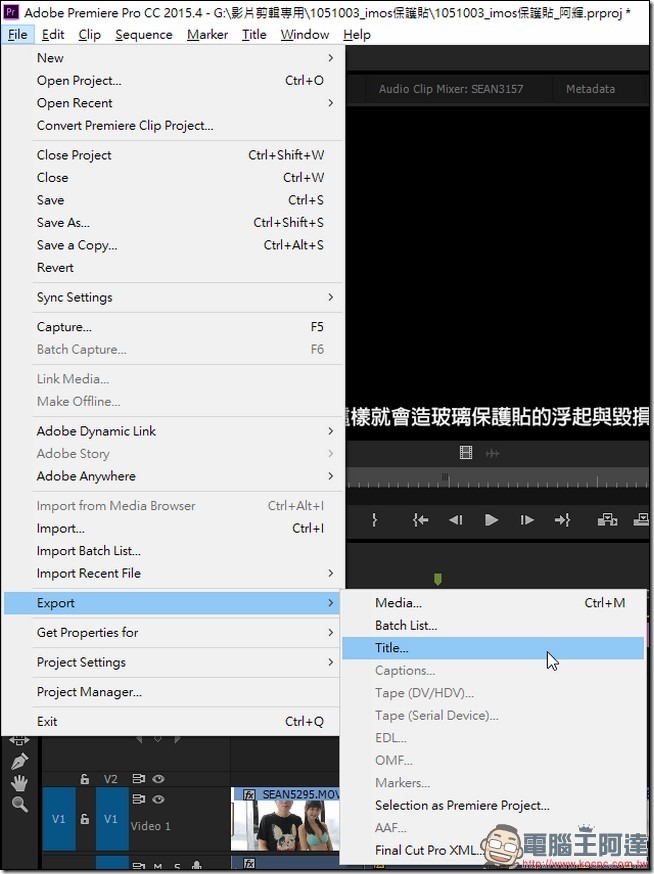Image resolution: width=654 pixels, height=874 pixels.
Task: Toggle V2 track targeting label
Action: pos(110,779)
